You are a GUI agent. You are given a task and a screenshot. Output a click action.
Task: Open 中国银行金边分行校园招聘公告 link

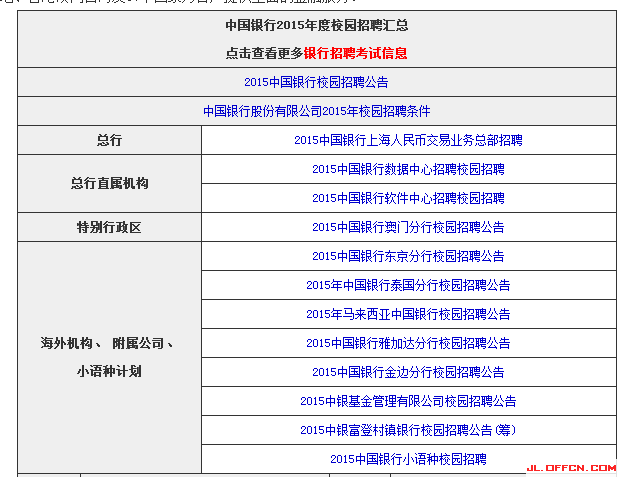408,372
